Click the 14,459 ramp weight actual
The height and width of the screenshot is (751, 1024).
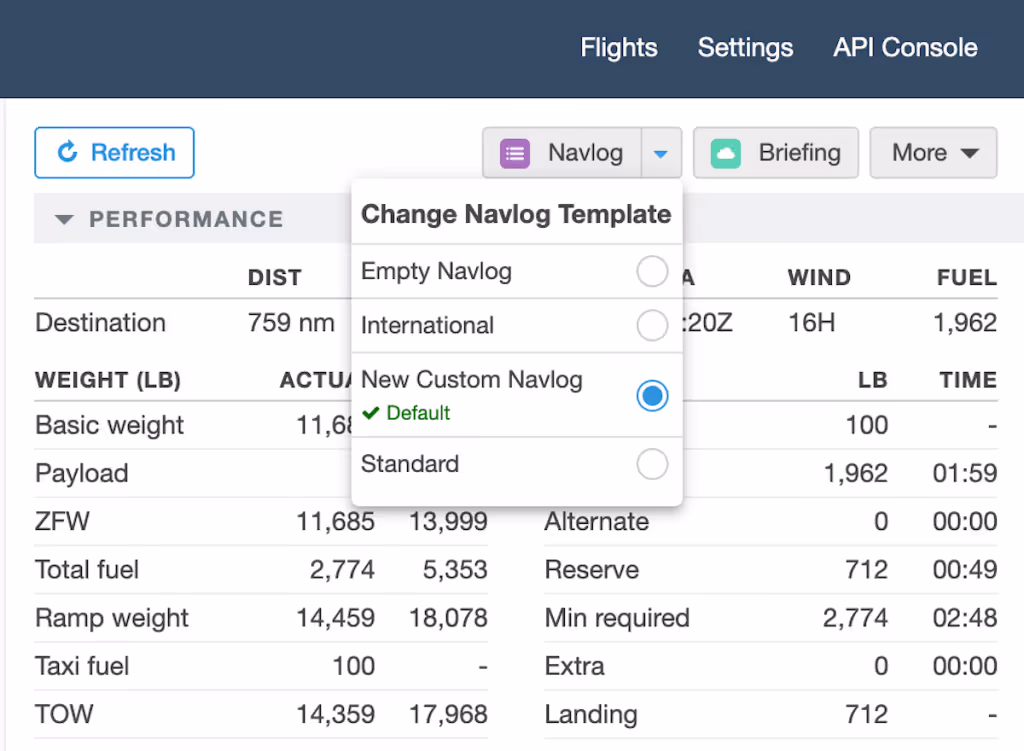click(336, 618)
